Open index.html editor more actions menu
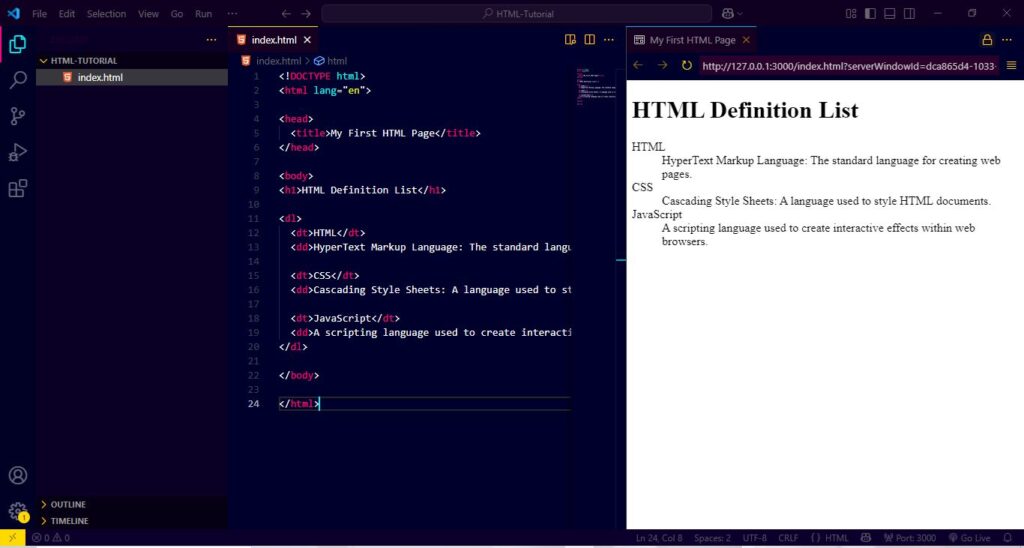 609,40
